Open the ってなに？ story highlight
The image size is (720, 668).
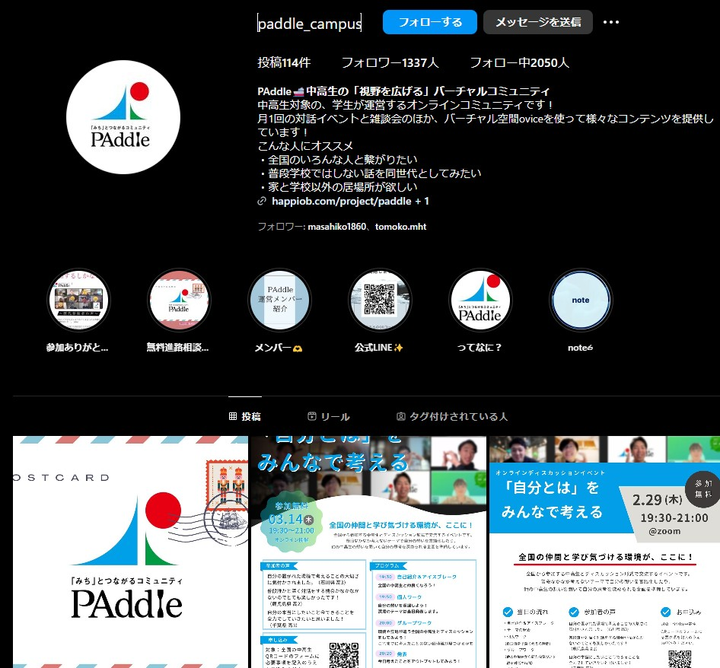pyautogui.click(x=480, y=300)
